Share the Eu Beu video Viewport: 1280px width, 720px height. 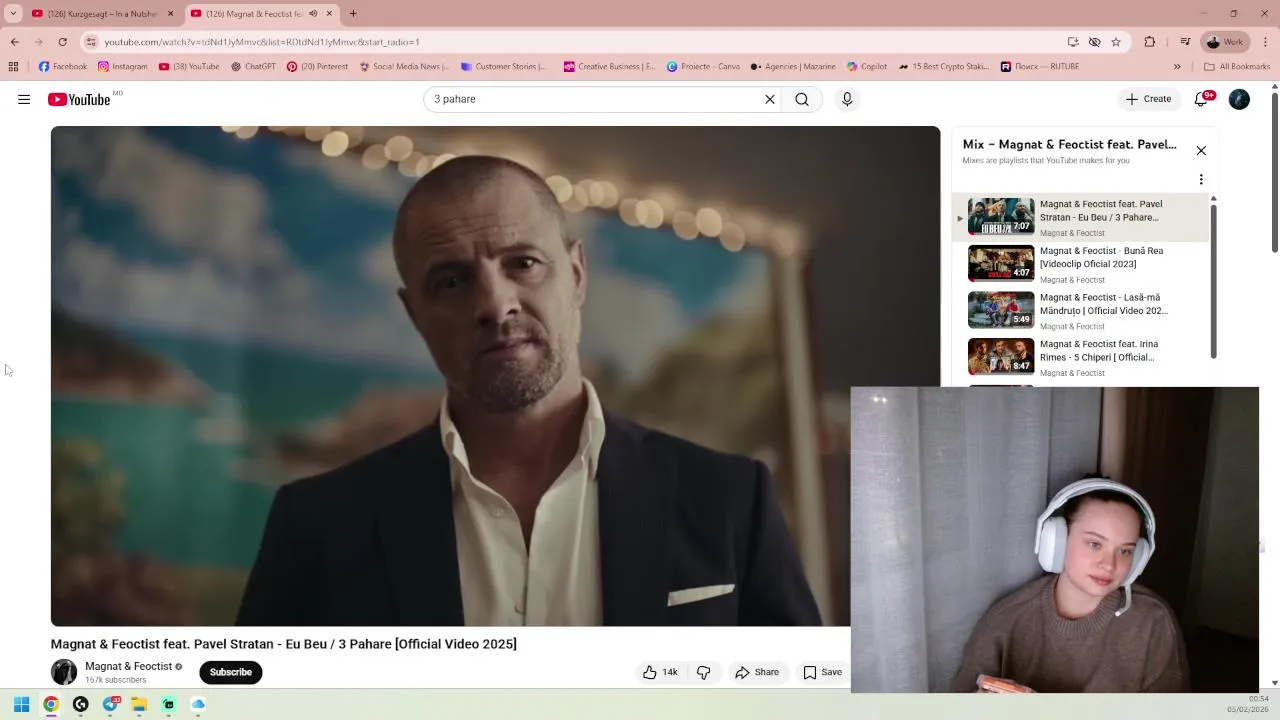(x=757, y=672)
